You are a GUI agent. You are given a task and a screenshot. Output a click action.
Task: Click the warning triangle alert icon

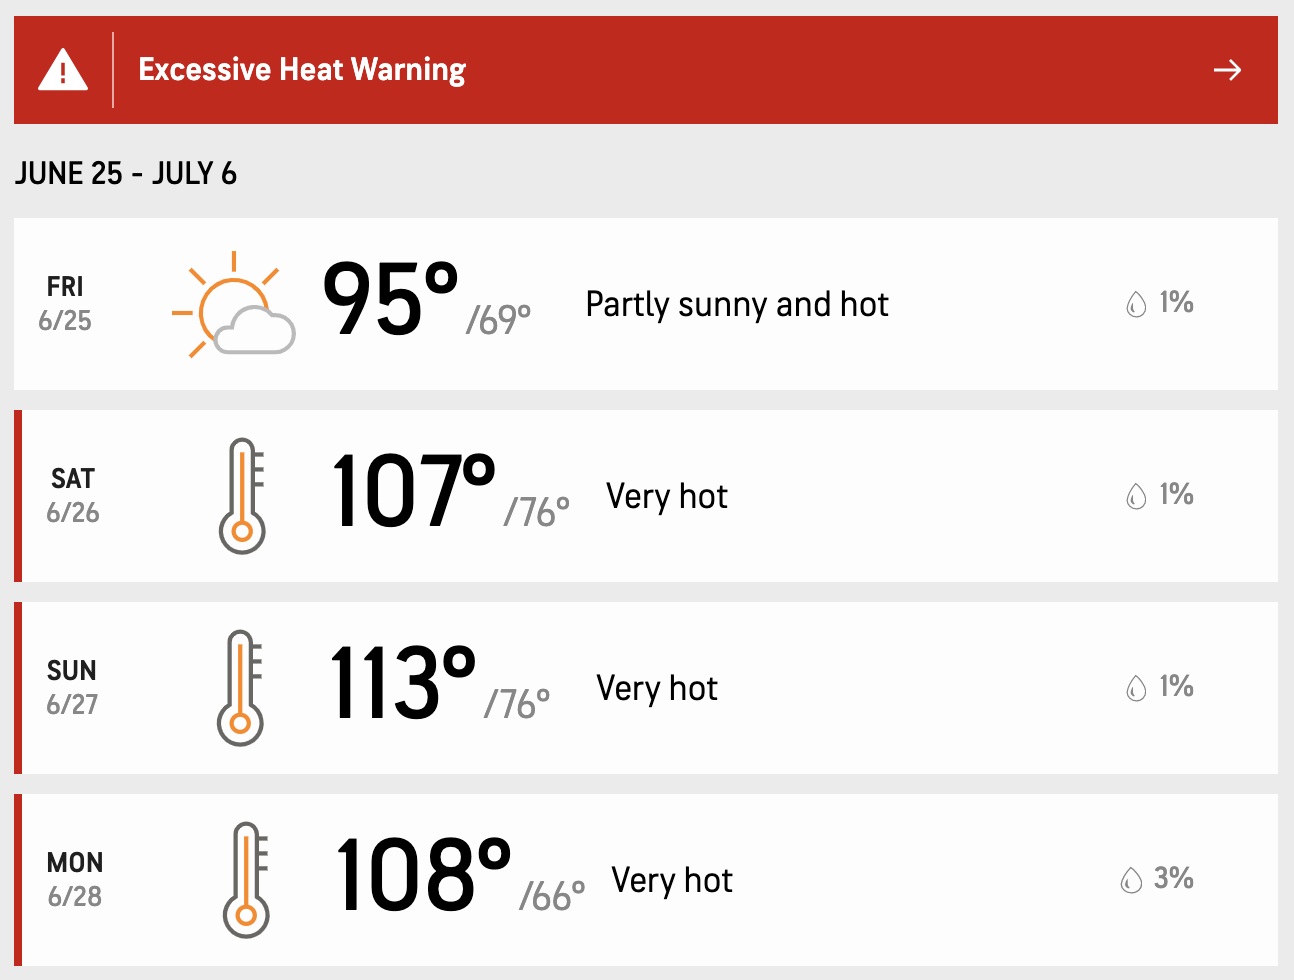62,70
